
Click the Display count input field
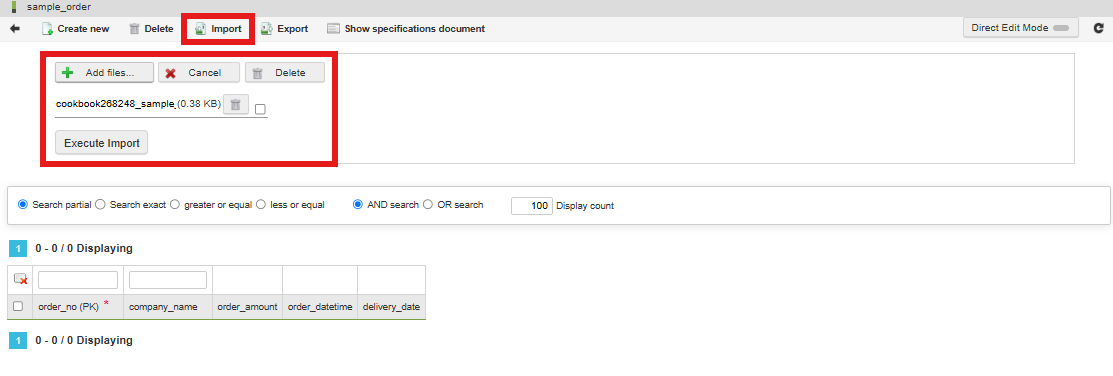[532, 206]
